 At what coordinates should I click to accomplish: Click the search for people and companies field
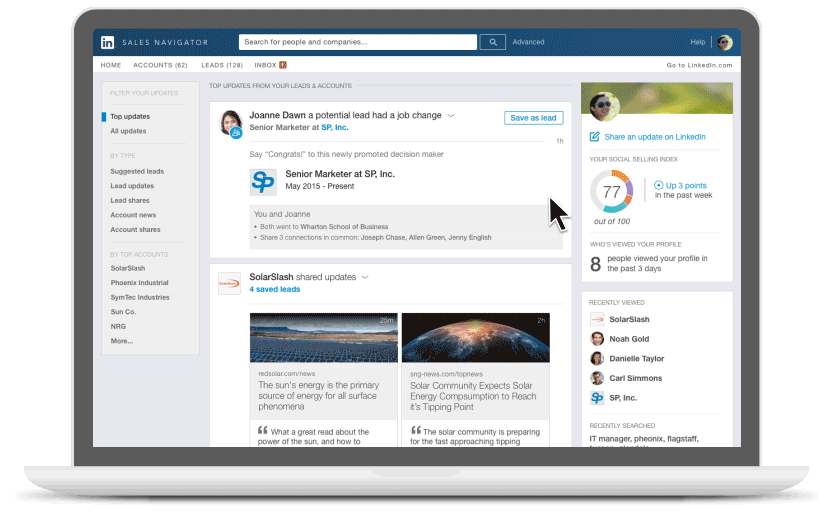click(x=358, y=42)
